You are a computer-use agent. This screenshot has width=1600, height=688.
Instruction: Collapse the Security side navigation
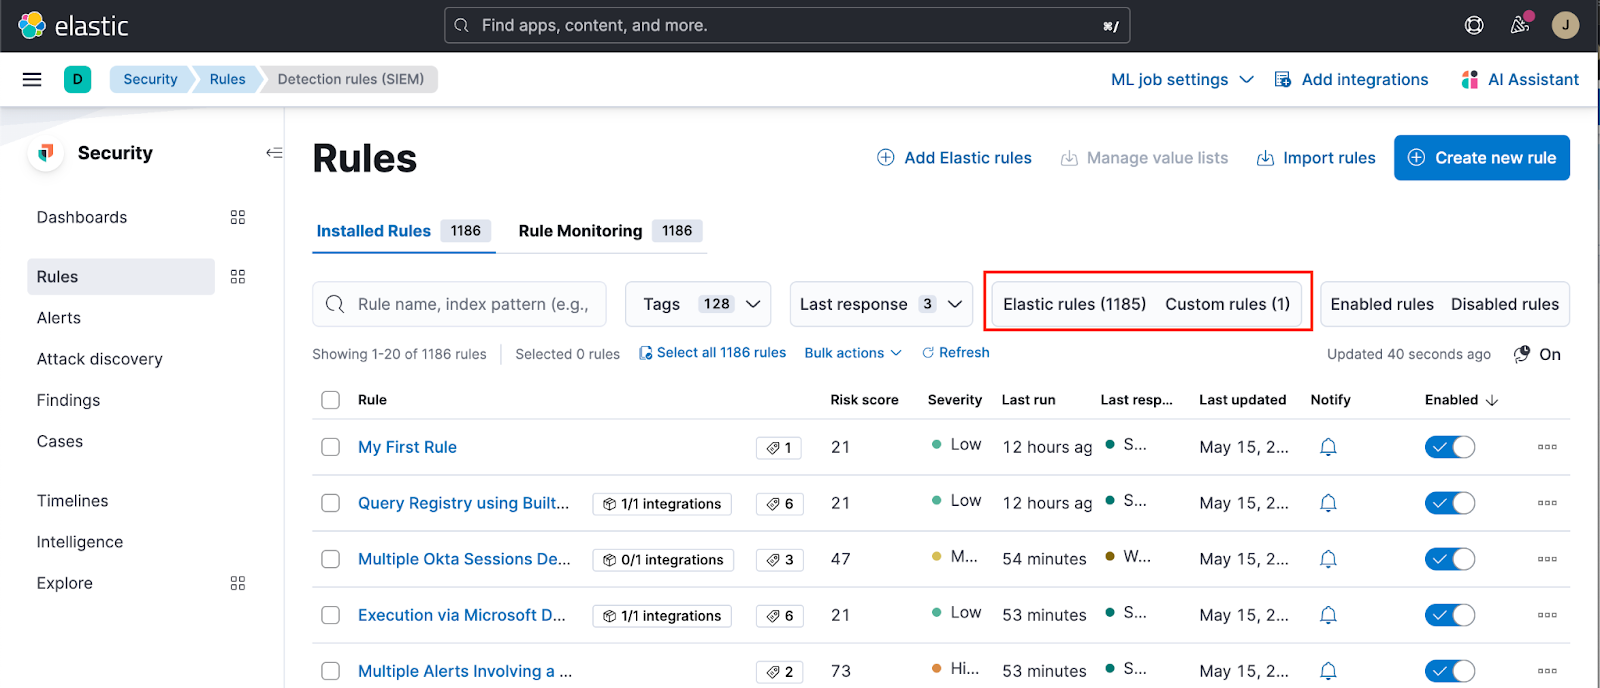click(274, 153)
